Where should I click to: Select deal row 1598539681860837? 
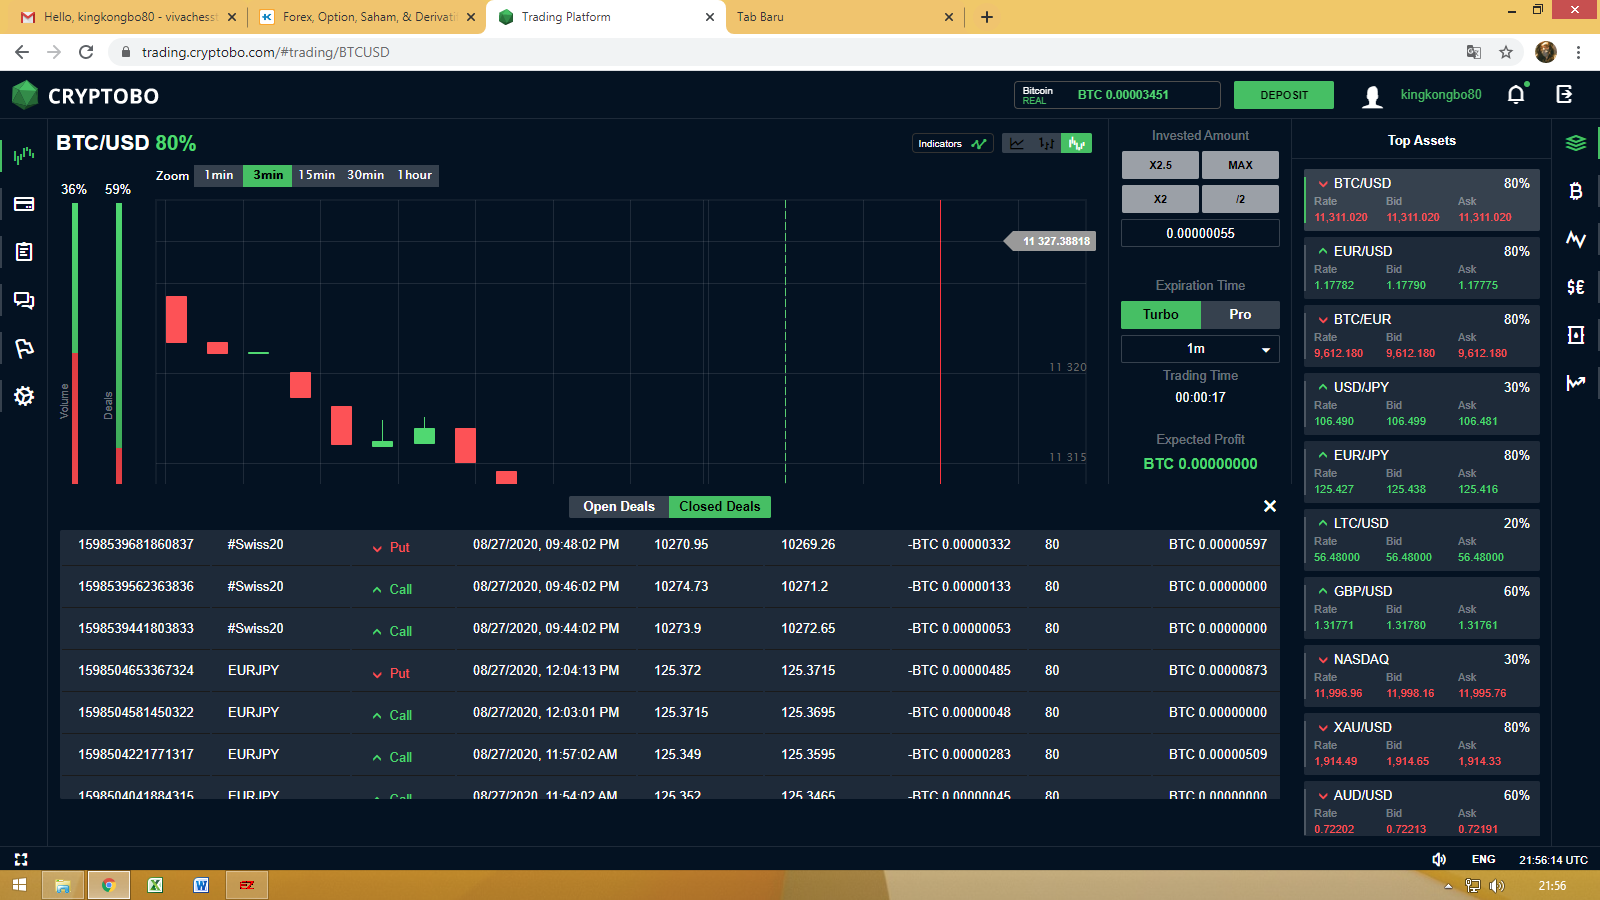[x=670, y=545]
